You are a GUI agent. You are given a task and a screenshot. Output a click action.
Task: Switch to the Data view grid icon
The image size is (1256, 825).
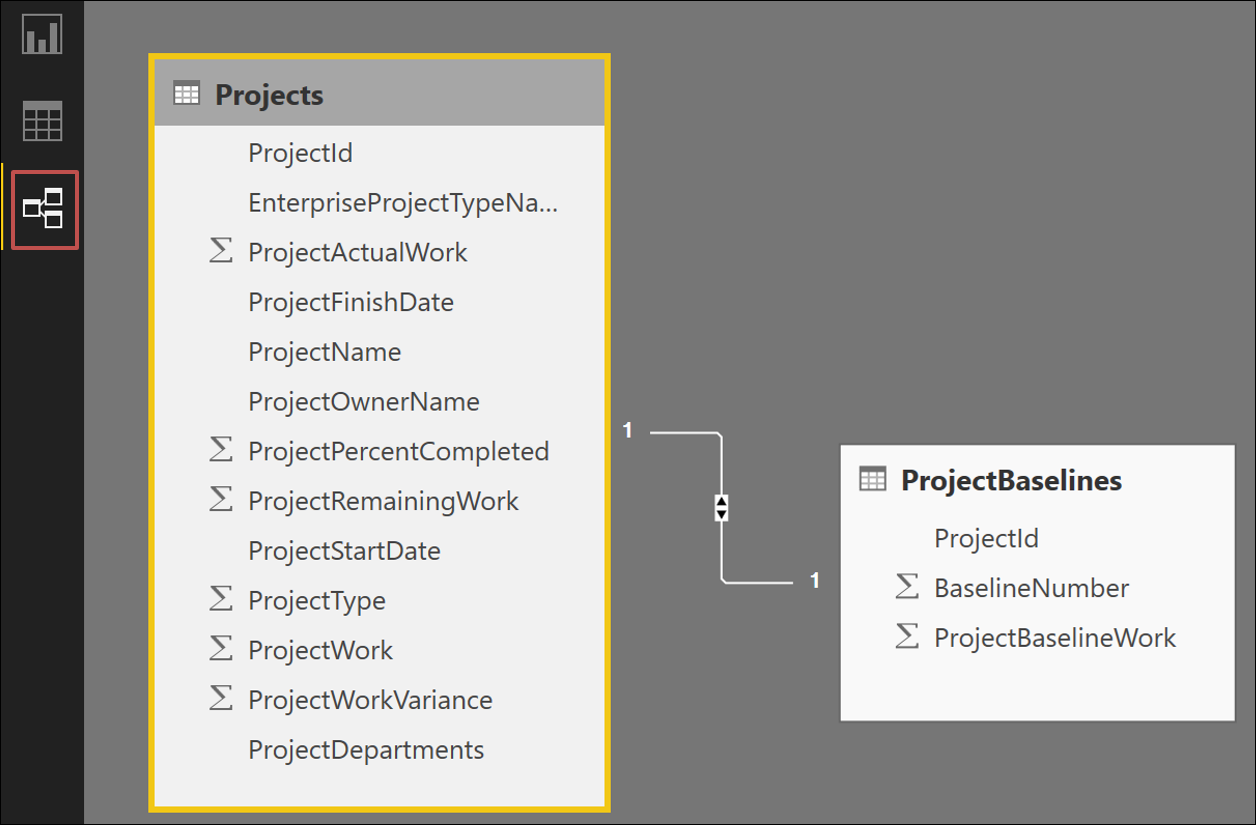[43, 121]
